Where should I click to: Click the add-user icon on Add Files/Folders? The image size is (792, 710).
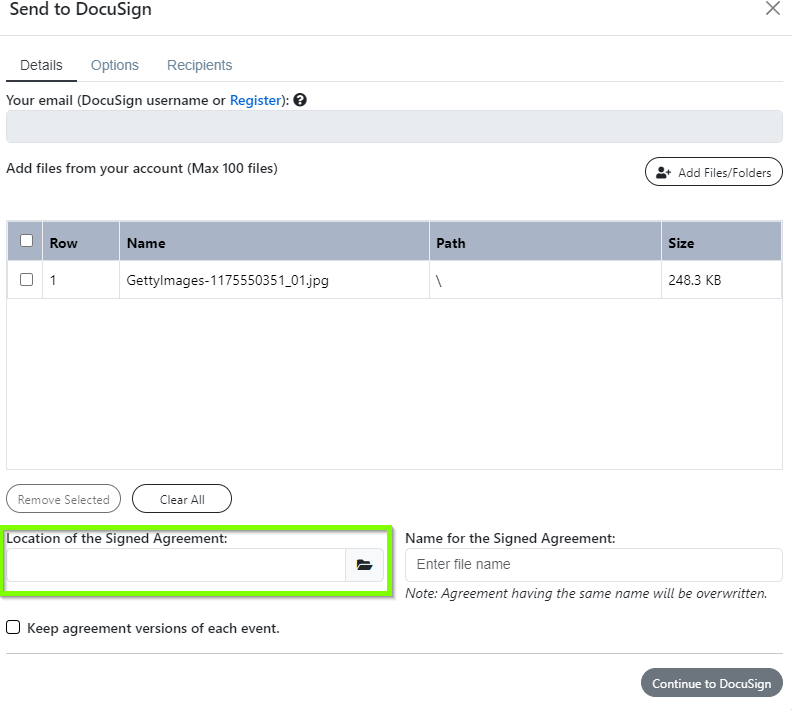point(663,173)
